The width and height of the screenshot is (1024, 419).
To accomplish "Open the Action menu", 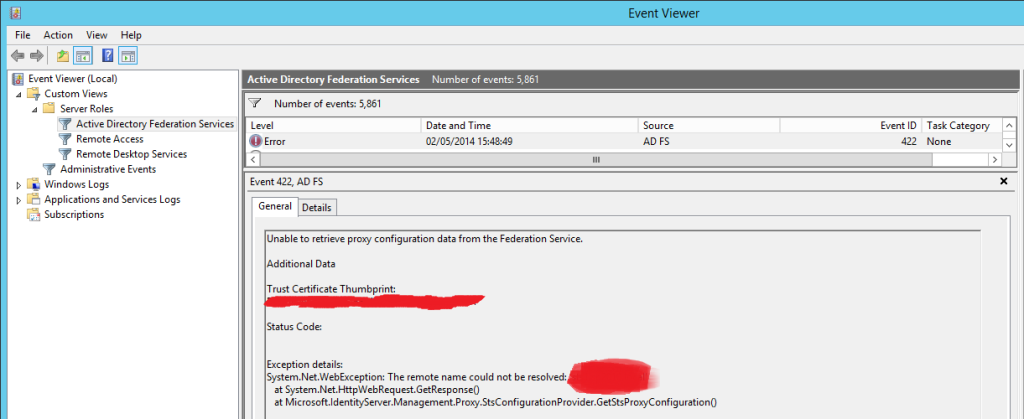I will click(x=58, y=35).
